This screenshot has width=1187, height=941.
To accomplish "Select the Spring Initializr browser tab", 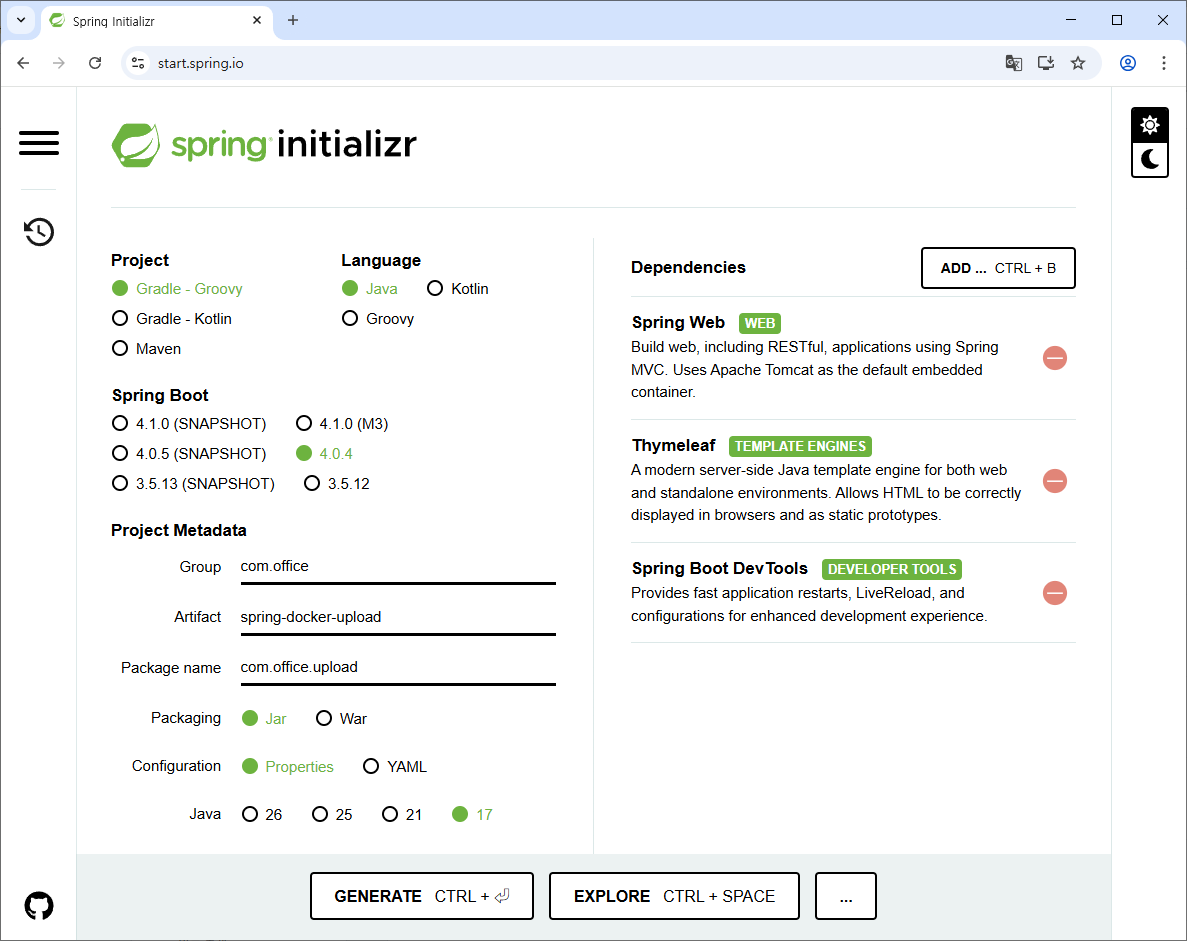I will (x=155, y=20).
